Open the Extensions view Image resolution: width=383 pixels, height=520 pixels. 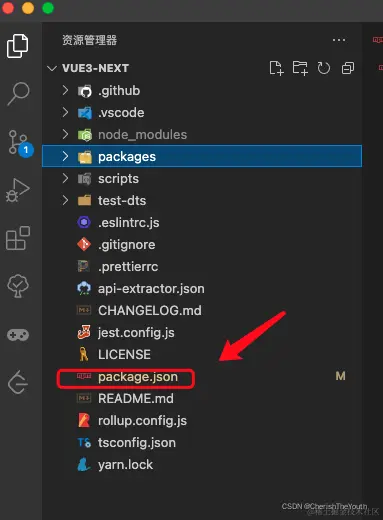18,238
